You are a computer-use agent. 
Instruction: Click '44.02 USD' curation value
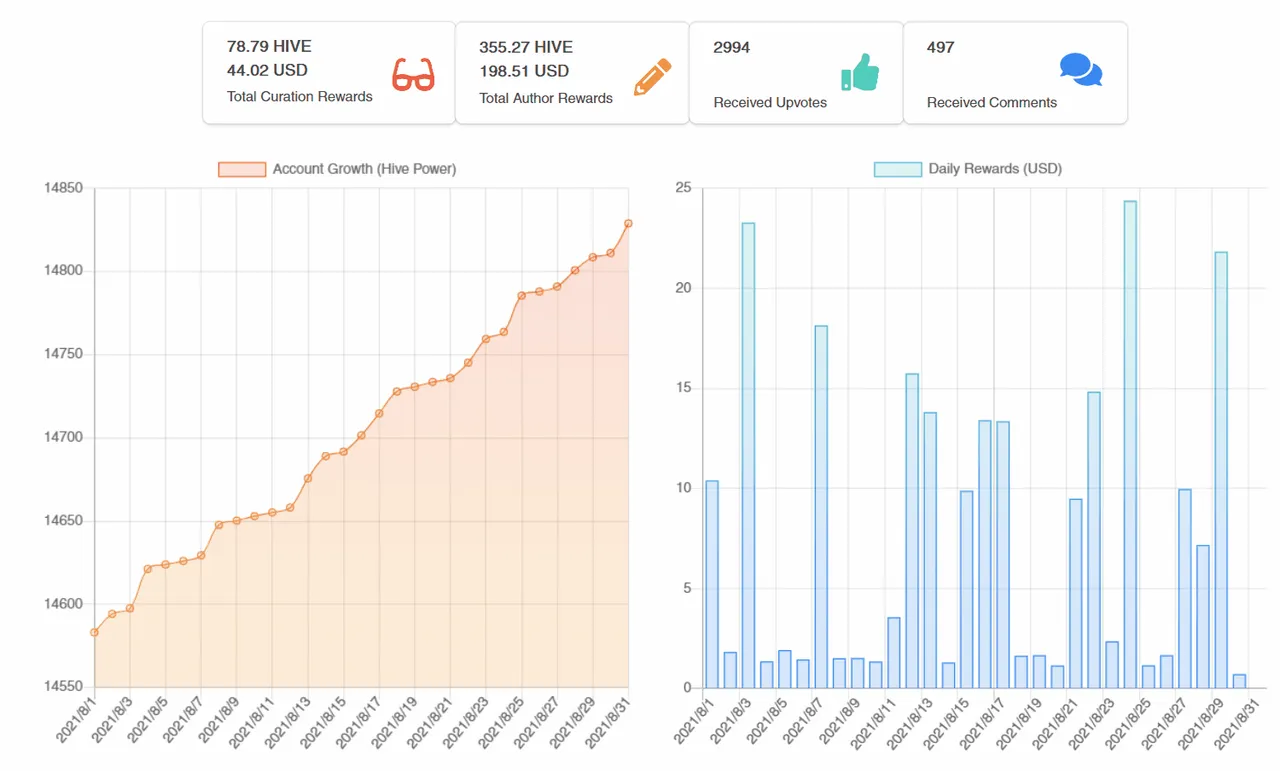click(267, 70)
